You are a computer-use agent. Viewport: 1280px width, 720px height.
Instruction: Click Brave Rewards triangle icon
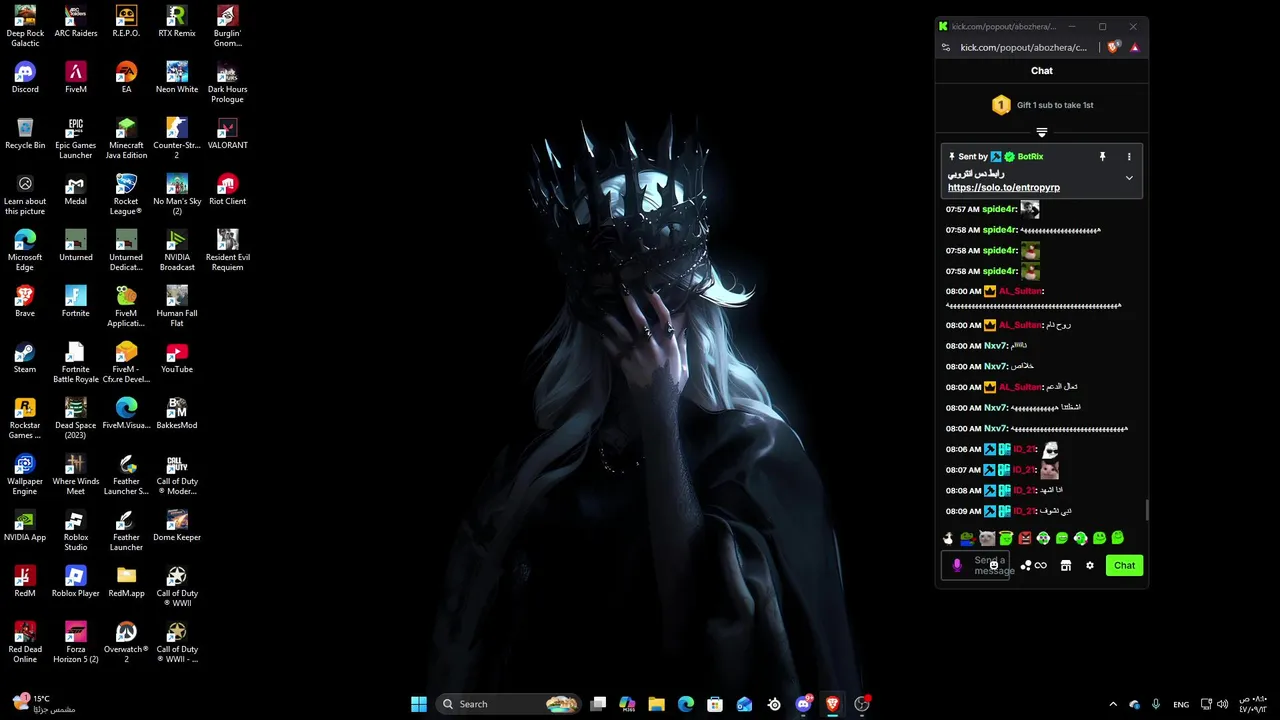[1135, 47]
